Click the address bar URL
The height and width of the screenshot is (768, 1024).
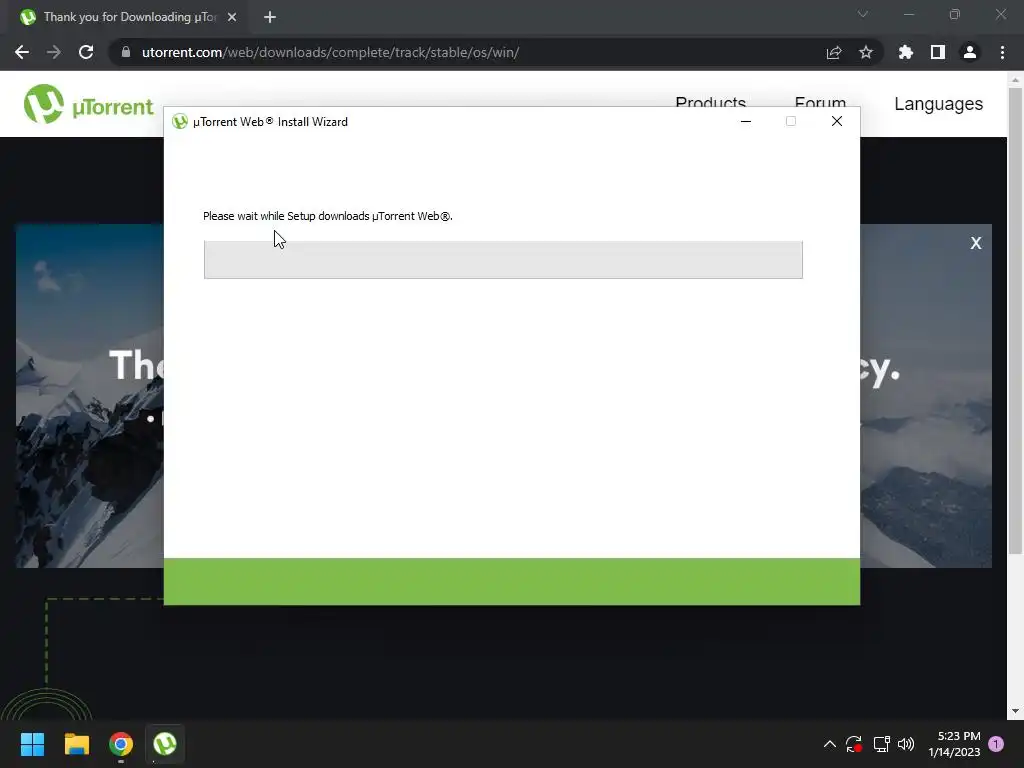point(330,52)
